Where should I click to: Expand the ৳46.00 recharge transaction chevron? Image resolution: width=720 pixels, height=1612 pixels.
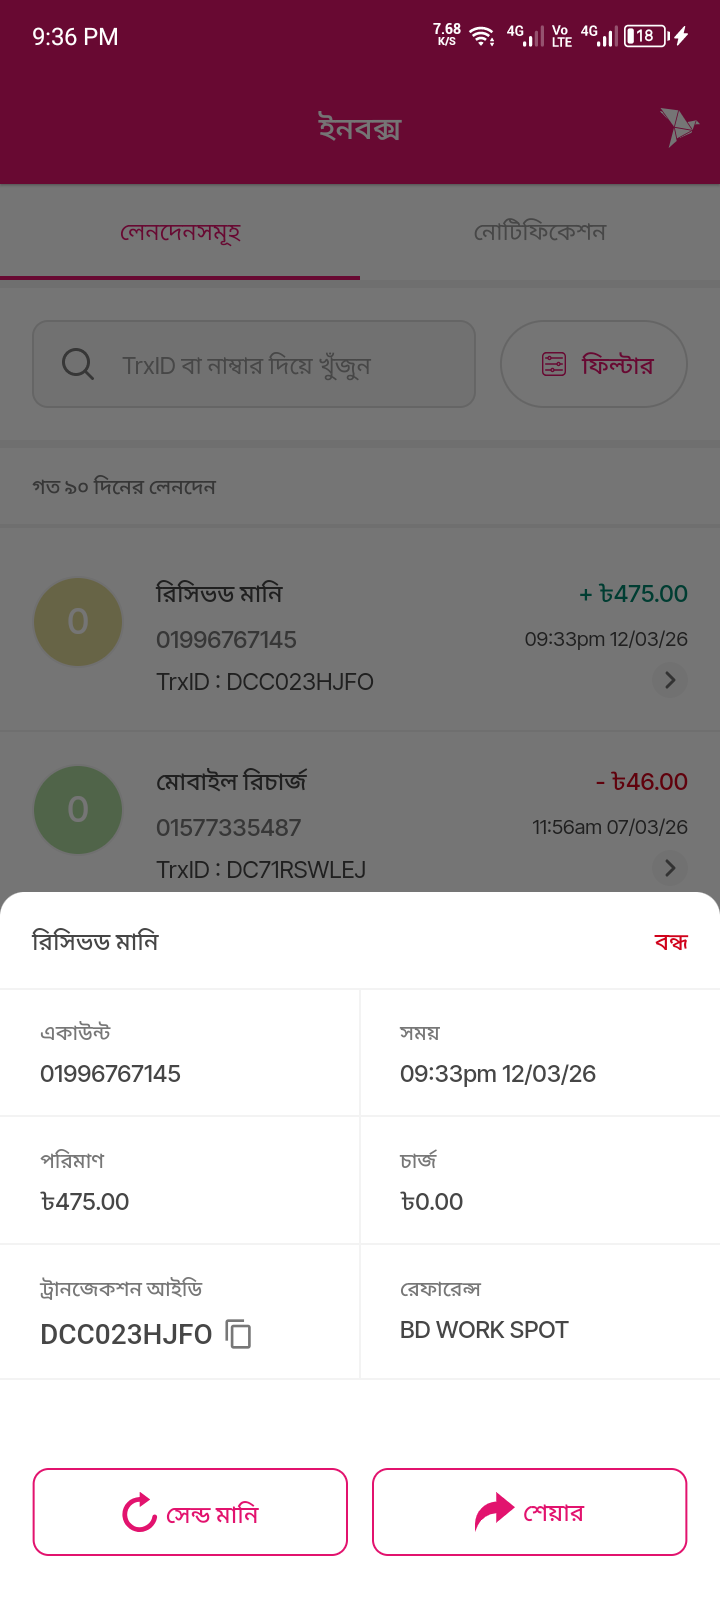point(670,868)
